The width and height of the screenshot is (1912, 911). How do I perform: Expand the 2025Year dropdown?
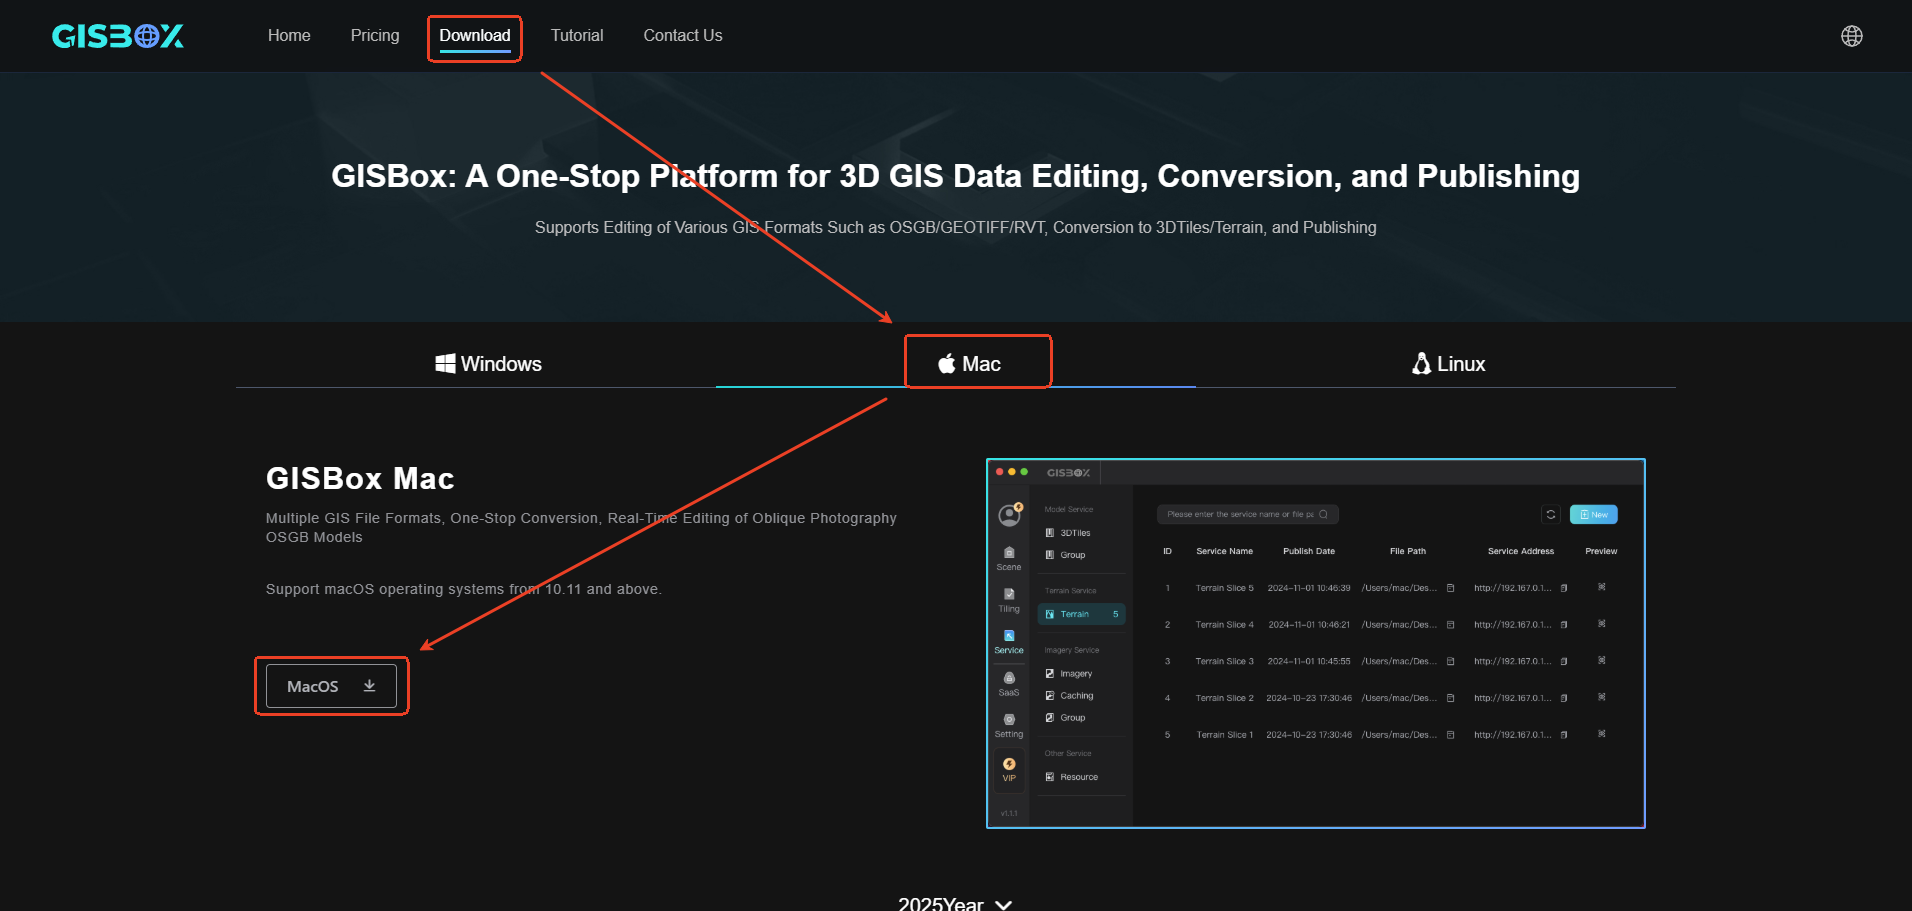pyautogui.click(x=955, y=904)
